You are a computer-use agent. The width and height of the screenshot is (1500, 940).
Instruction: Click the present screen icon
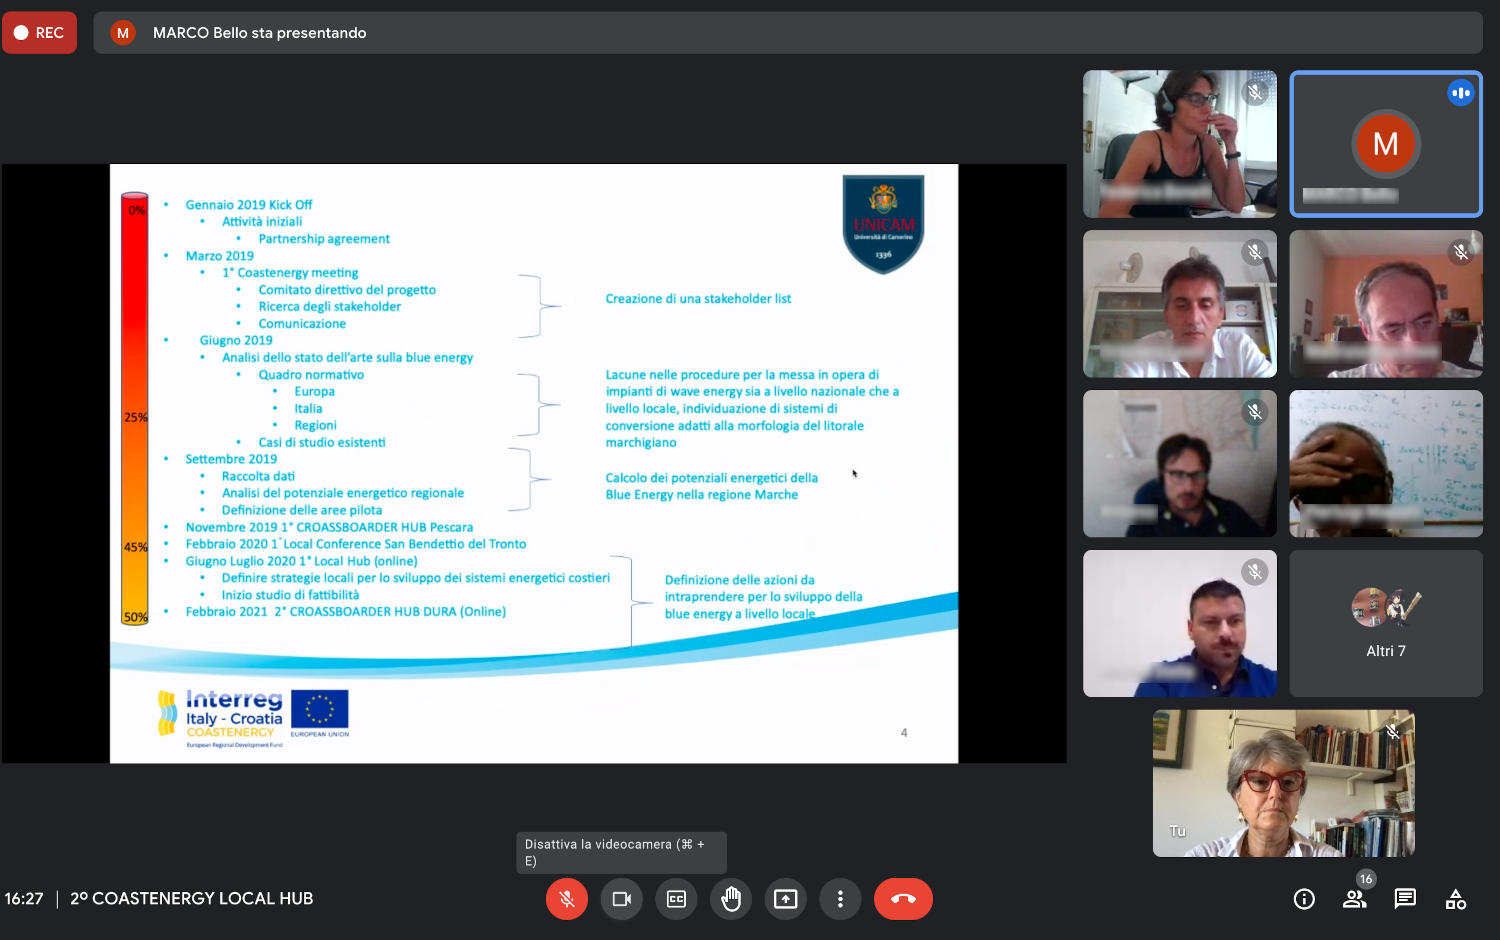[x=786, y=899]
